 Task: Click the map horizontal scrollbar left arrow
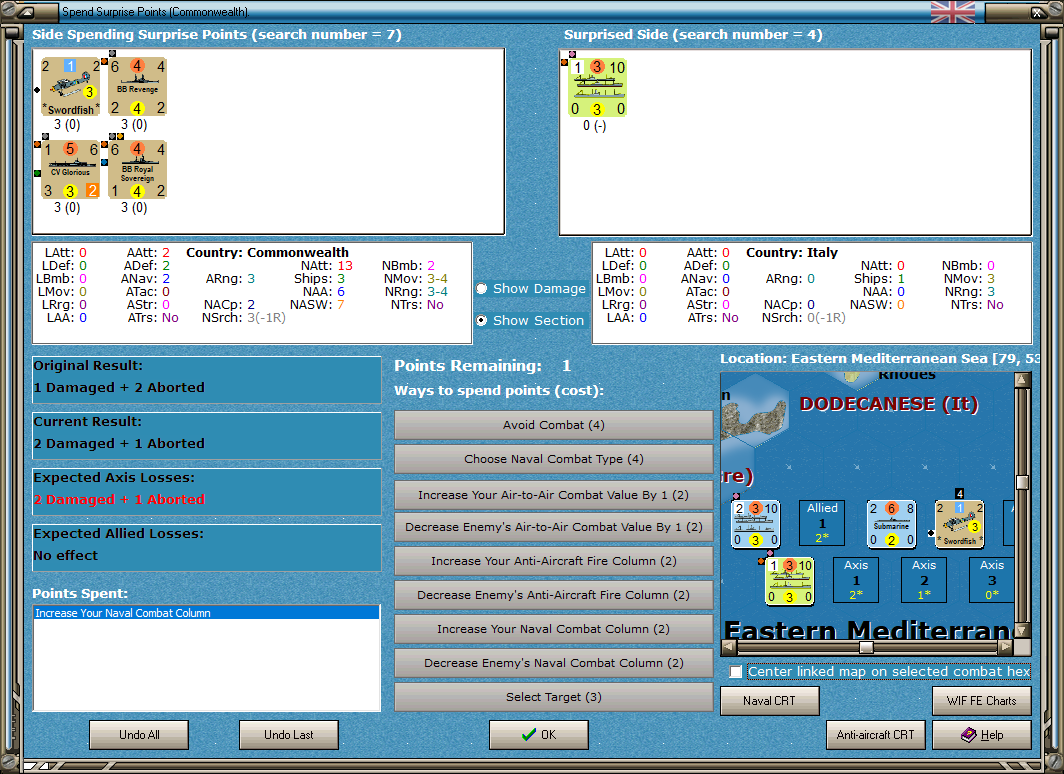click(728, 647)
